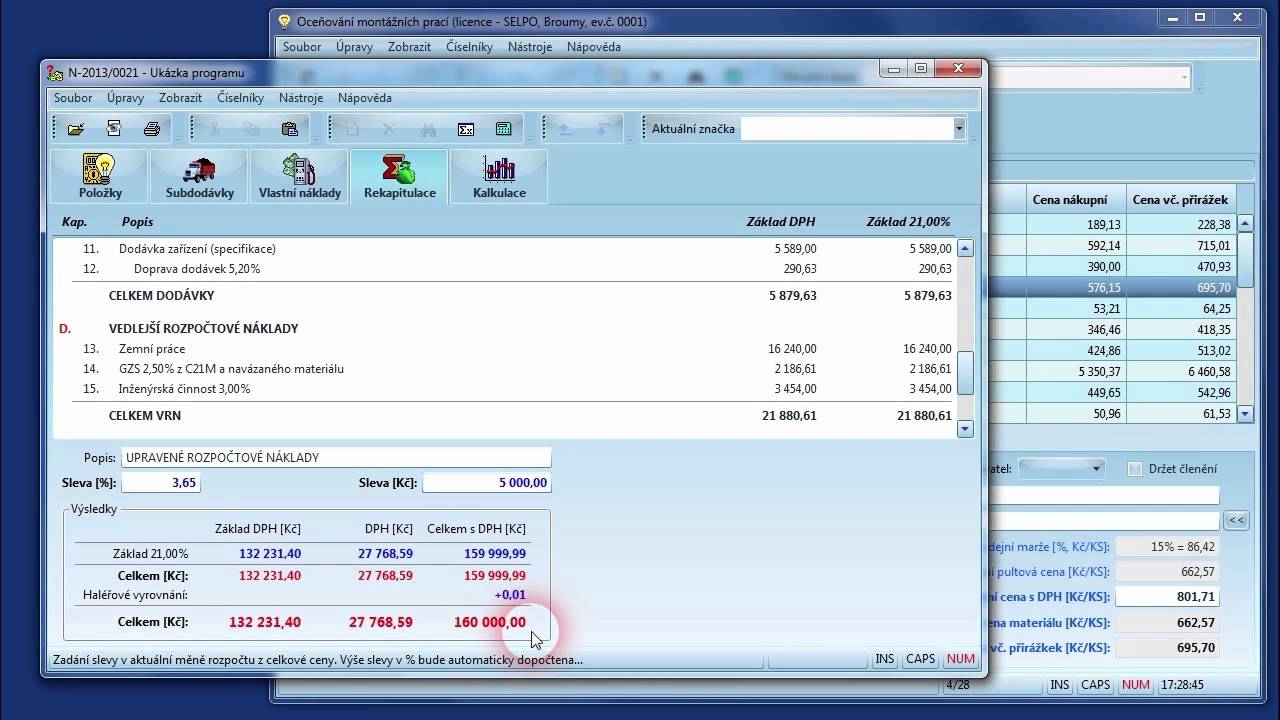Open the Subdodávky tab with truck icon

point(199,177)
